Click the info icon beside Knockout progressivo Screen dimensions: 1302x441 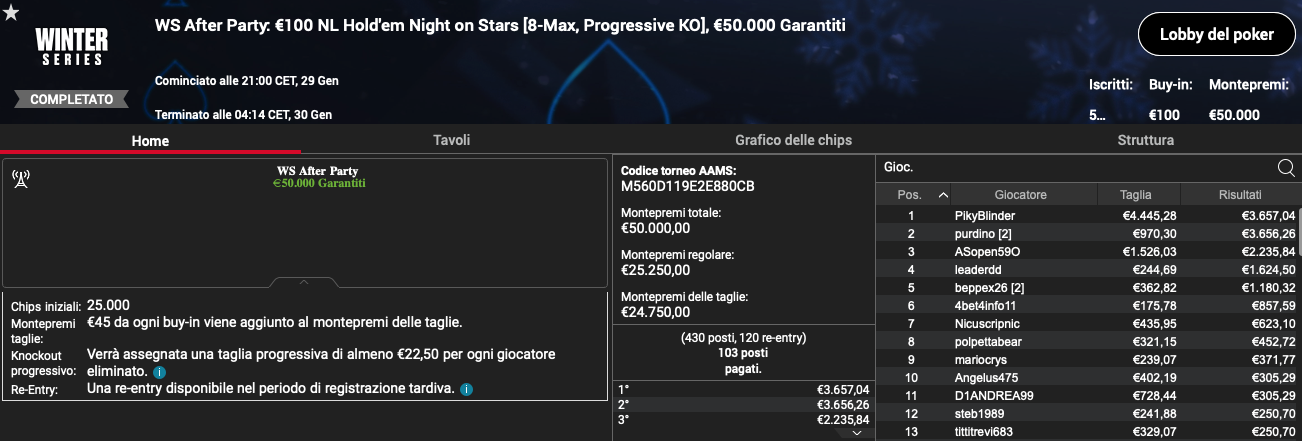point(160,372)
